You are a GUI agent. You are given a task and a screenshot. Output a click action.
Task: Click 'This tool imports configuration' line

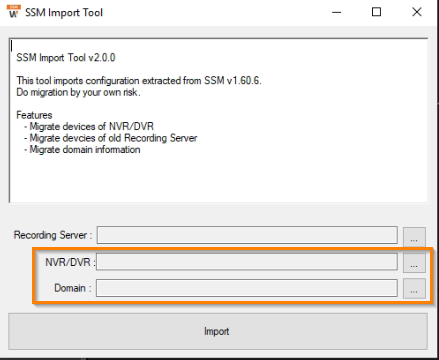[139, 81]
